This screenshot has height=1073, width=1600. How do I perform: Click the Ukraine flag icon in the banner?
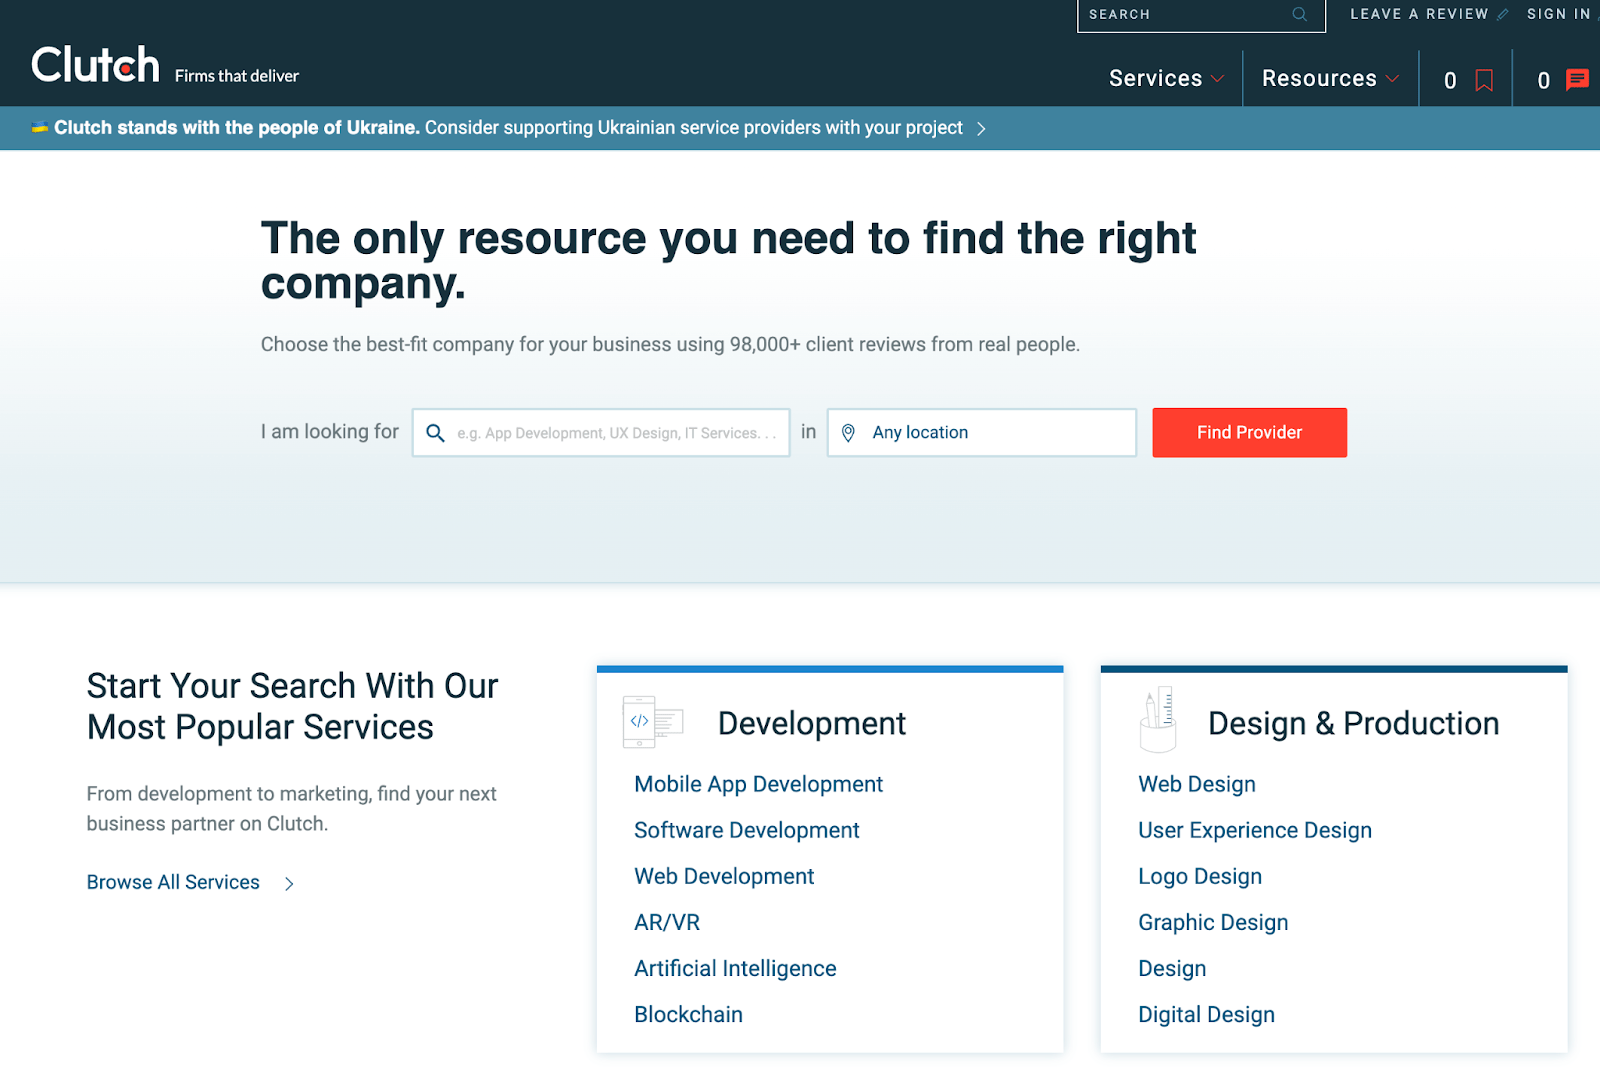coord(40,127)
